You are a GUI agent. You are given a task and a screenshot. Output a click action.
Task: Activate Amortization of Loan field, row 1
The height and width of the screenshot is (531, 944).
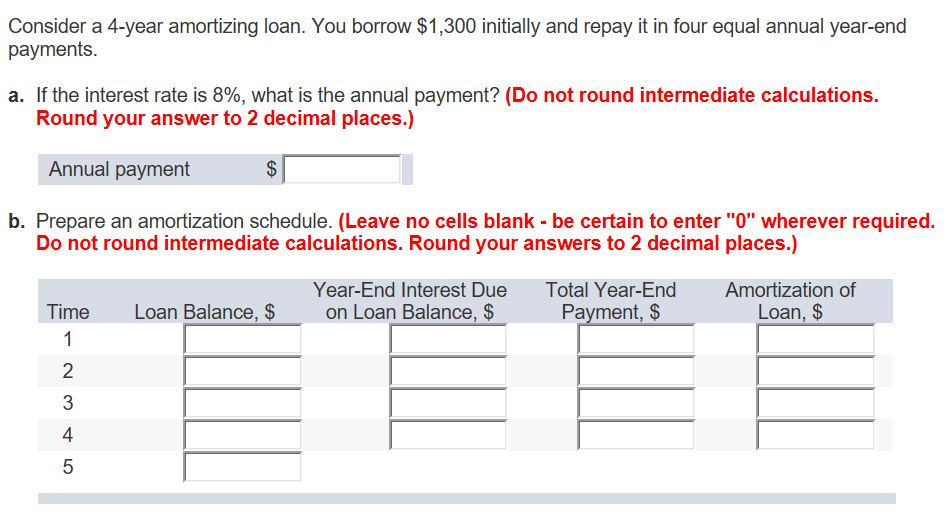coord(815,339)
